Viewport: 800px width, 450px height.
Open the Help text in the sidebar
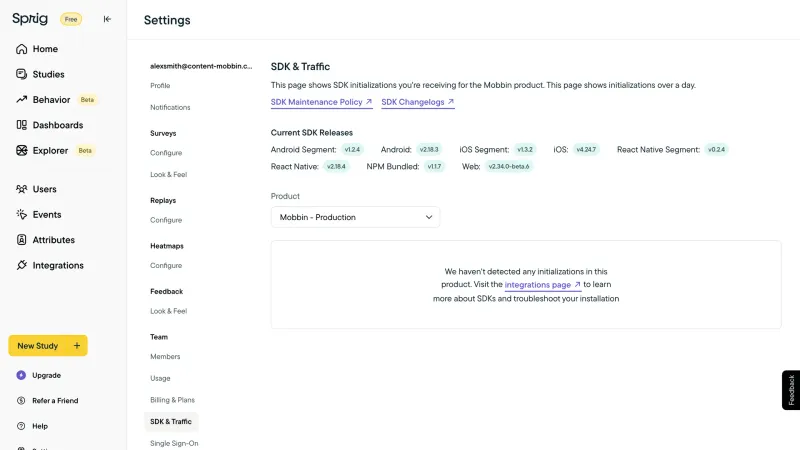click(x=40, y=426)
